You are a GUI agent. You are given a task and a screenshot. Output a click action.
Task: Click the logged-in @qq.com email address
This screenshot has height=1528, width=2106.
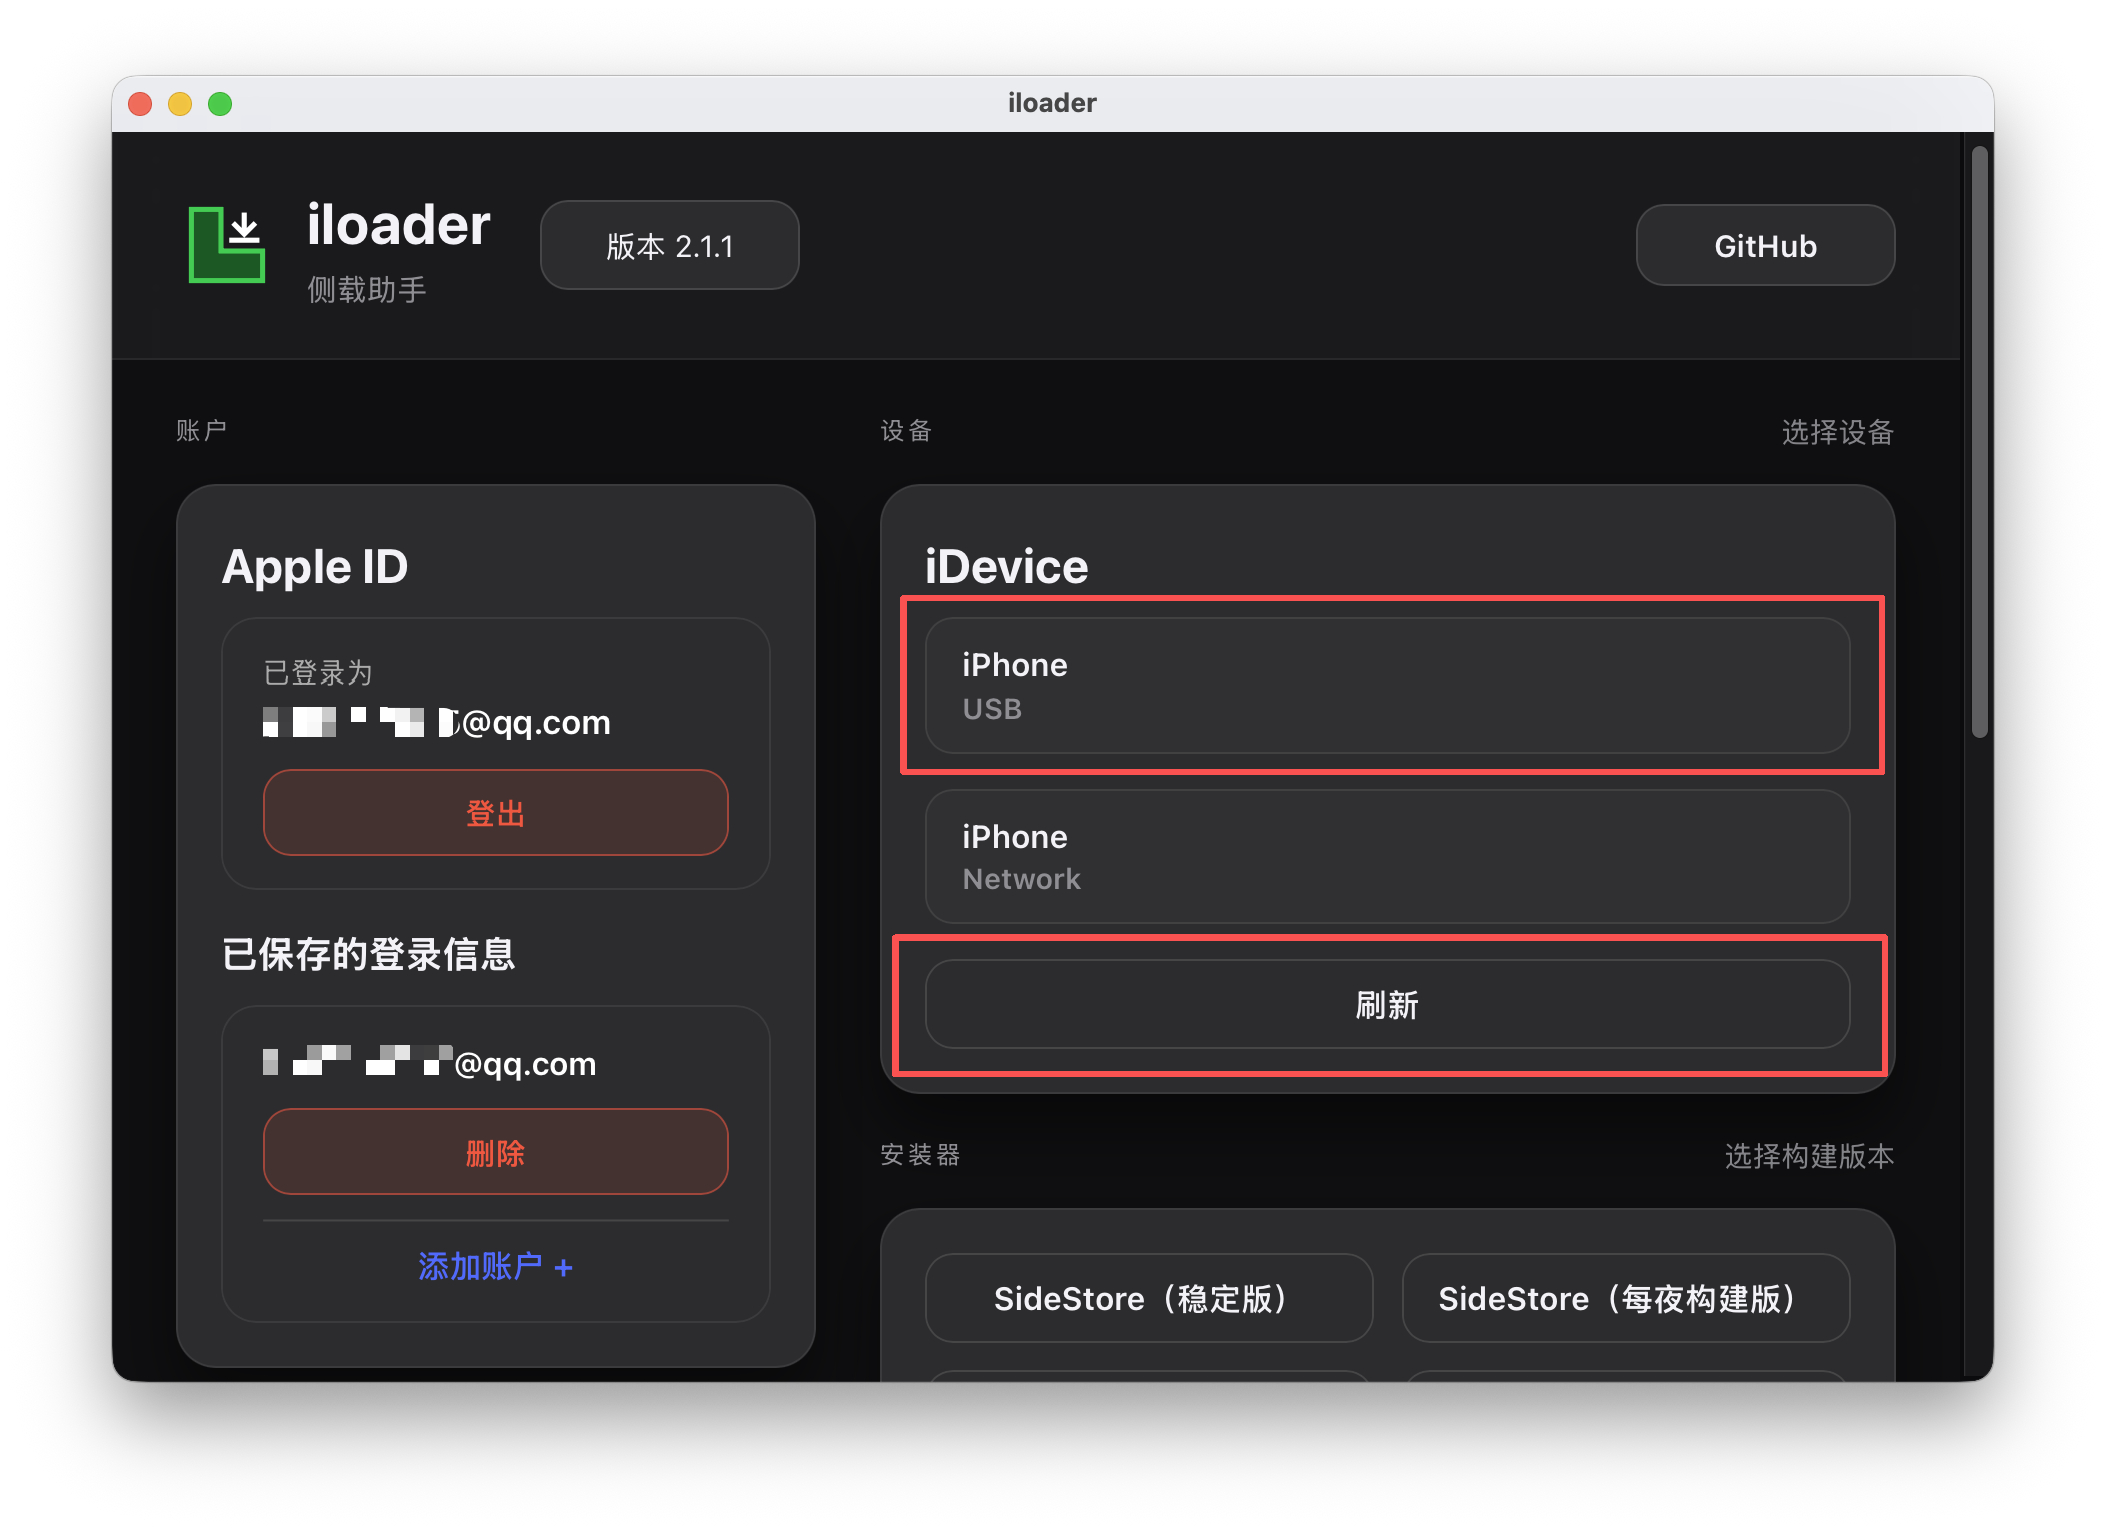coord(436,722)
